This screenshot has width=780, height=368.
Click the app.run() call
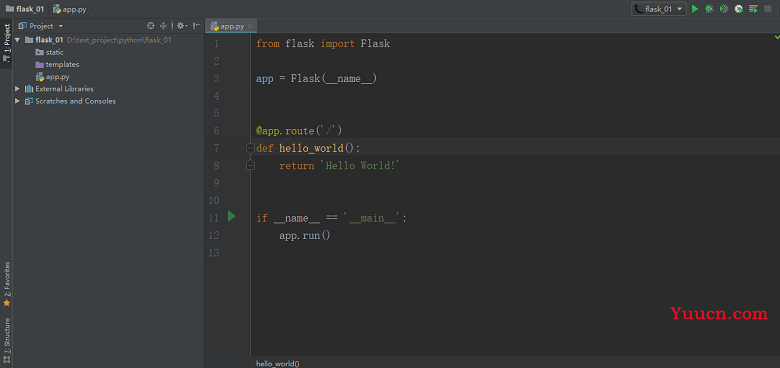tap(304, 235)
